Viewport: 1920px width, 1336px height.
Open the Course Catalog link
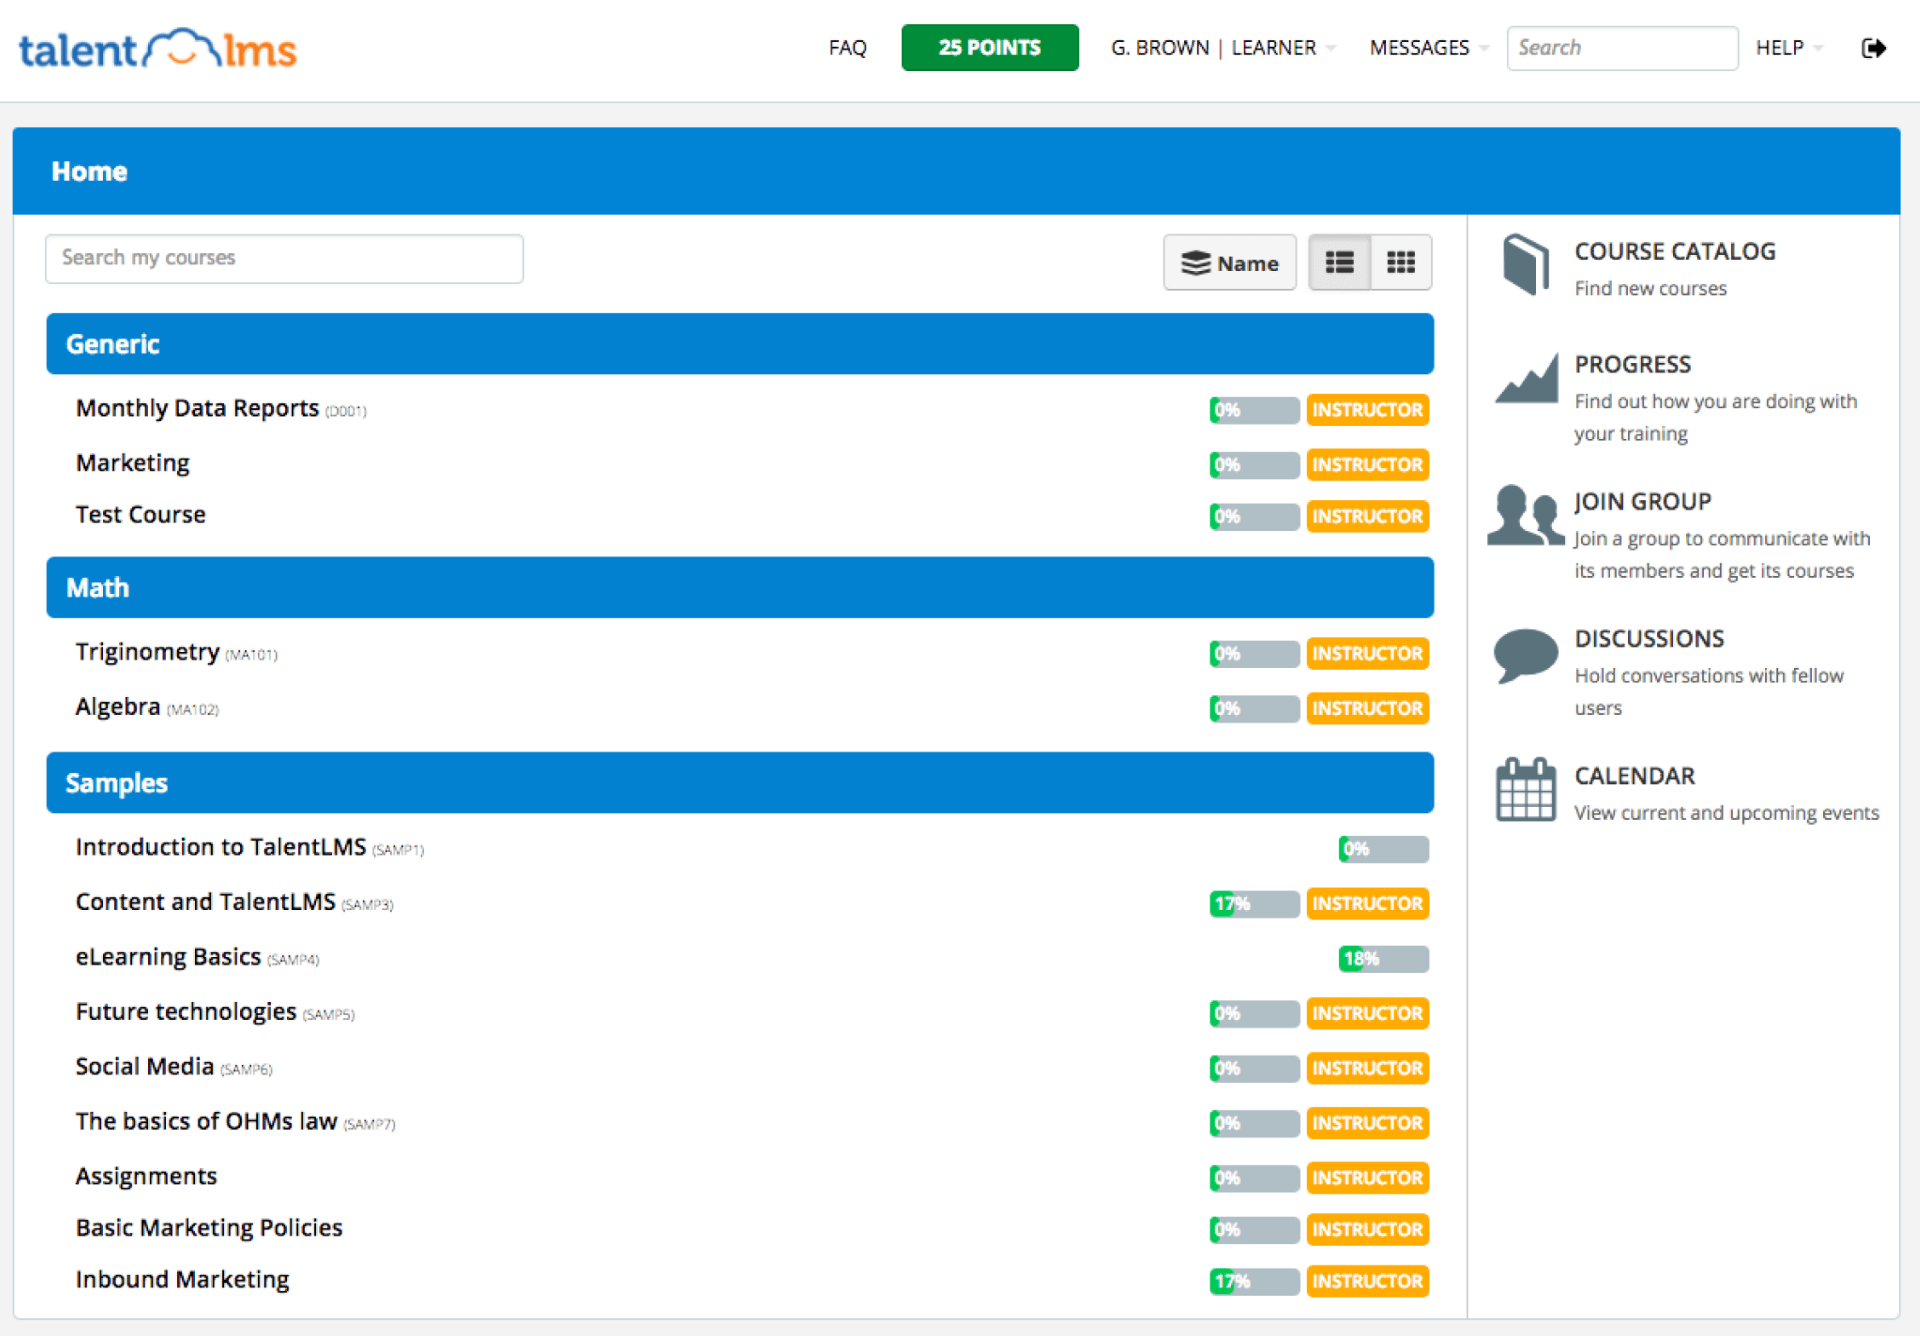[x=1675, y=251]
